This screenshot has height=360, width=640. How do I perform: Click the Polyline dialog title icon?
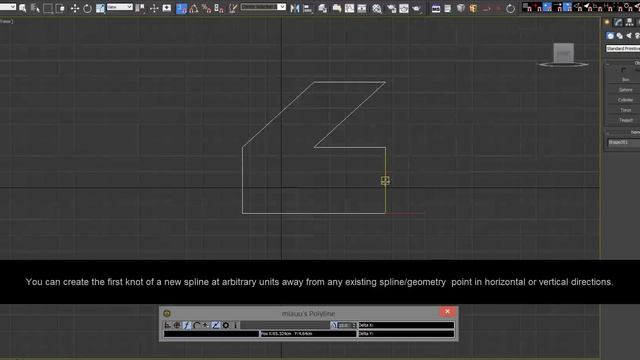tap(167, 313)
